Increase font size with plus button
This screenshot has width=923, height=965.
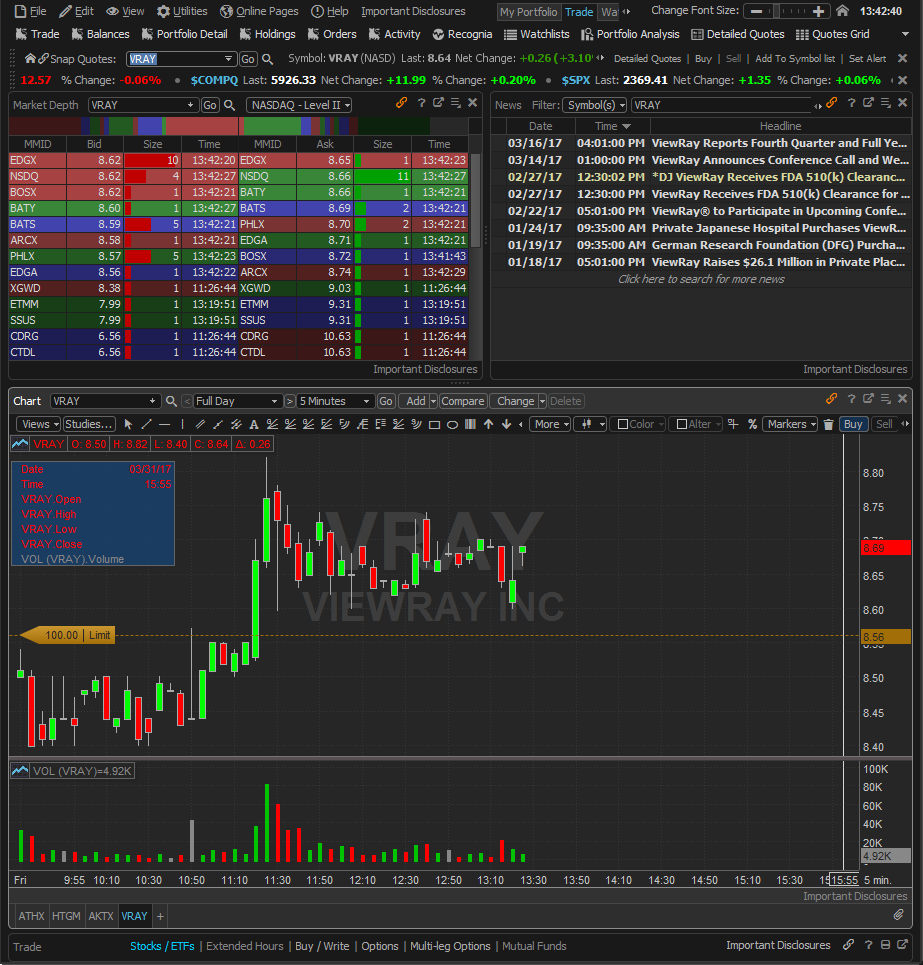click(818, 11)
